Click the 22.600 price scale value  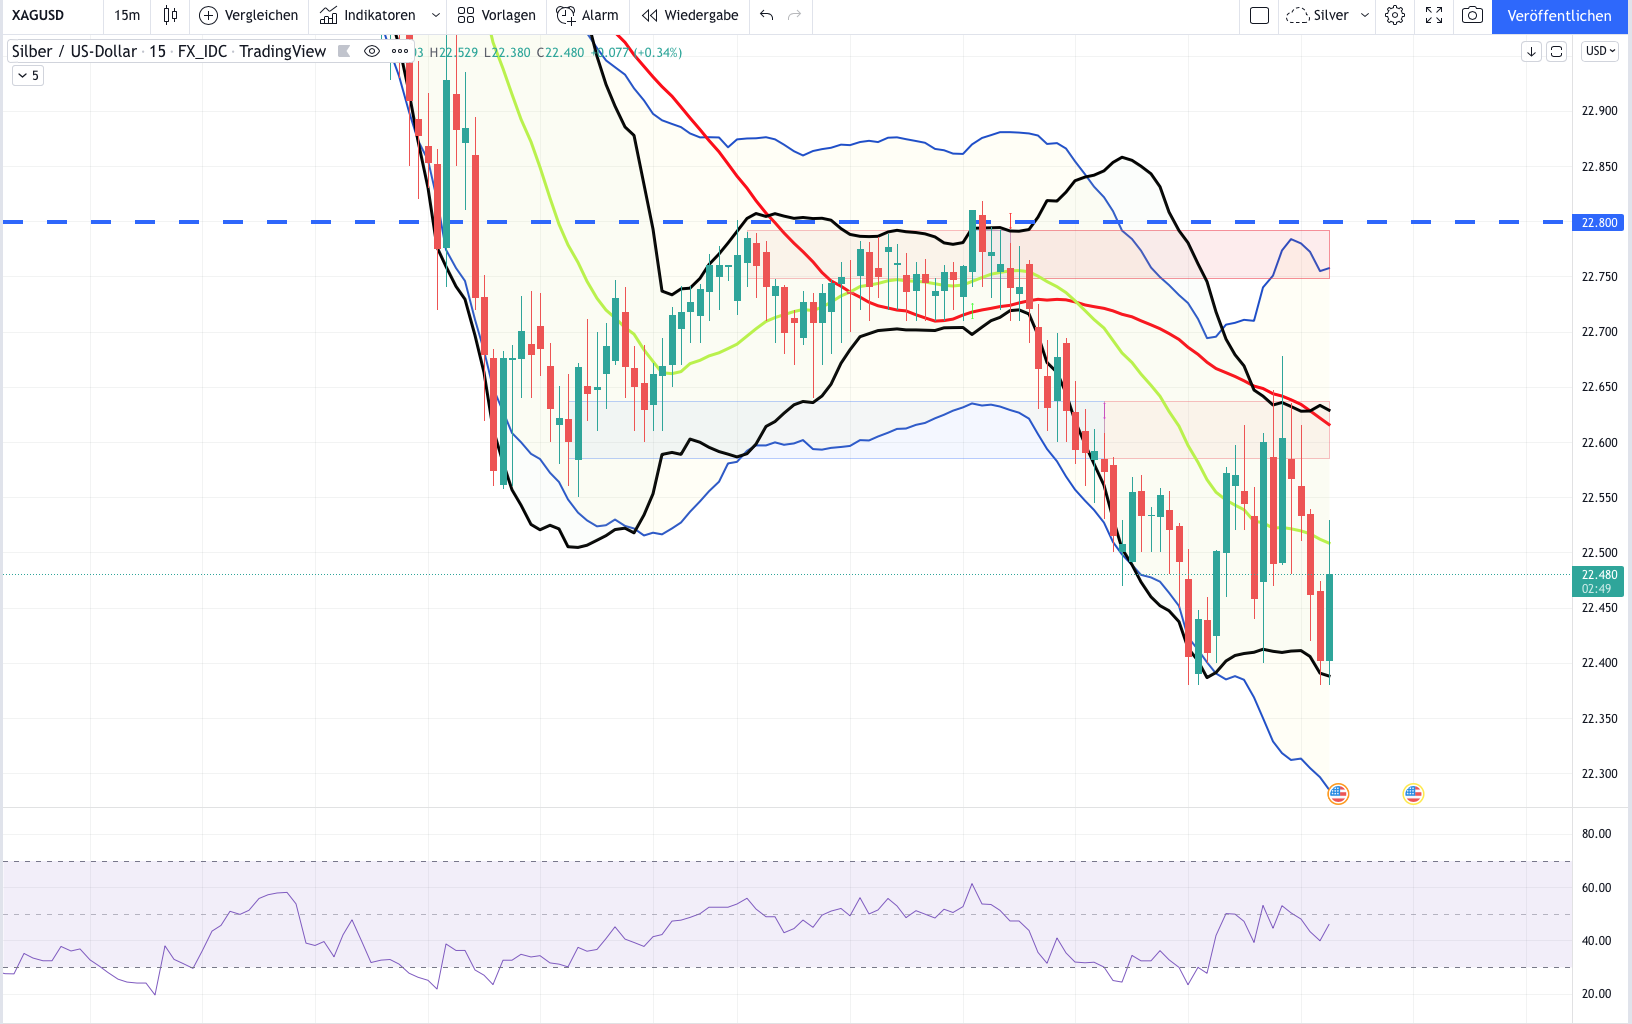coord(1599,443)
